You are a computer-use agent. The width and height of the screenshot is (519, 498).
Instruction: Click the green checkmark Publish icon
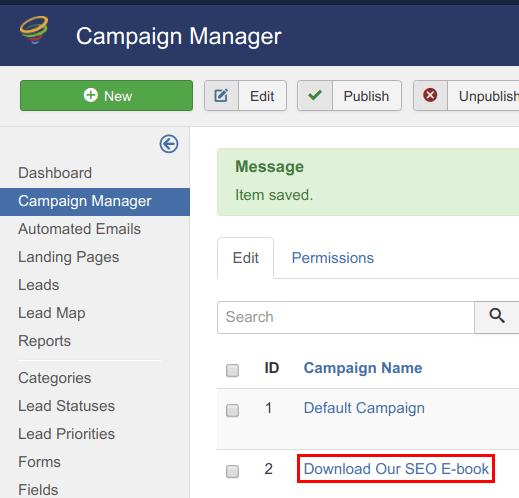[x=315, y=95]
